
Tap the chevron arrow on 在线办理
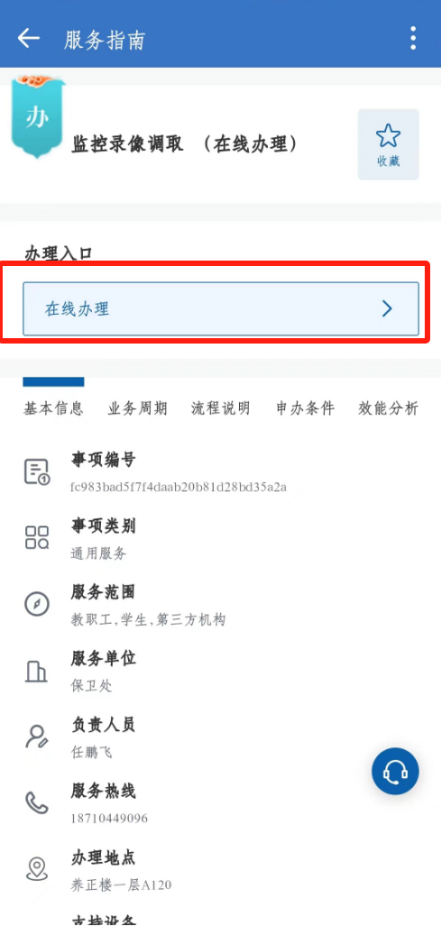[x=387, y=309]
